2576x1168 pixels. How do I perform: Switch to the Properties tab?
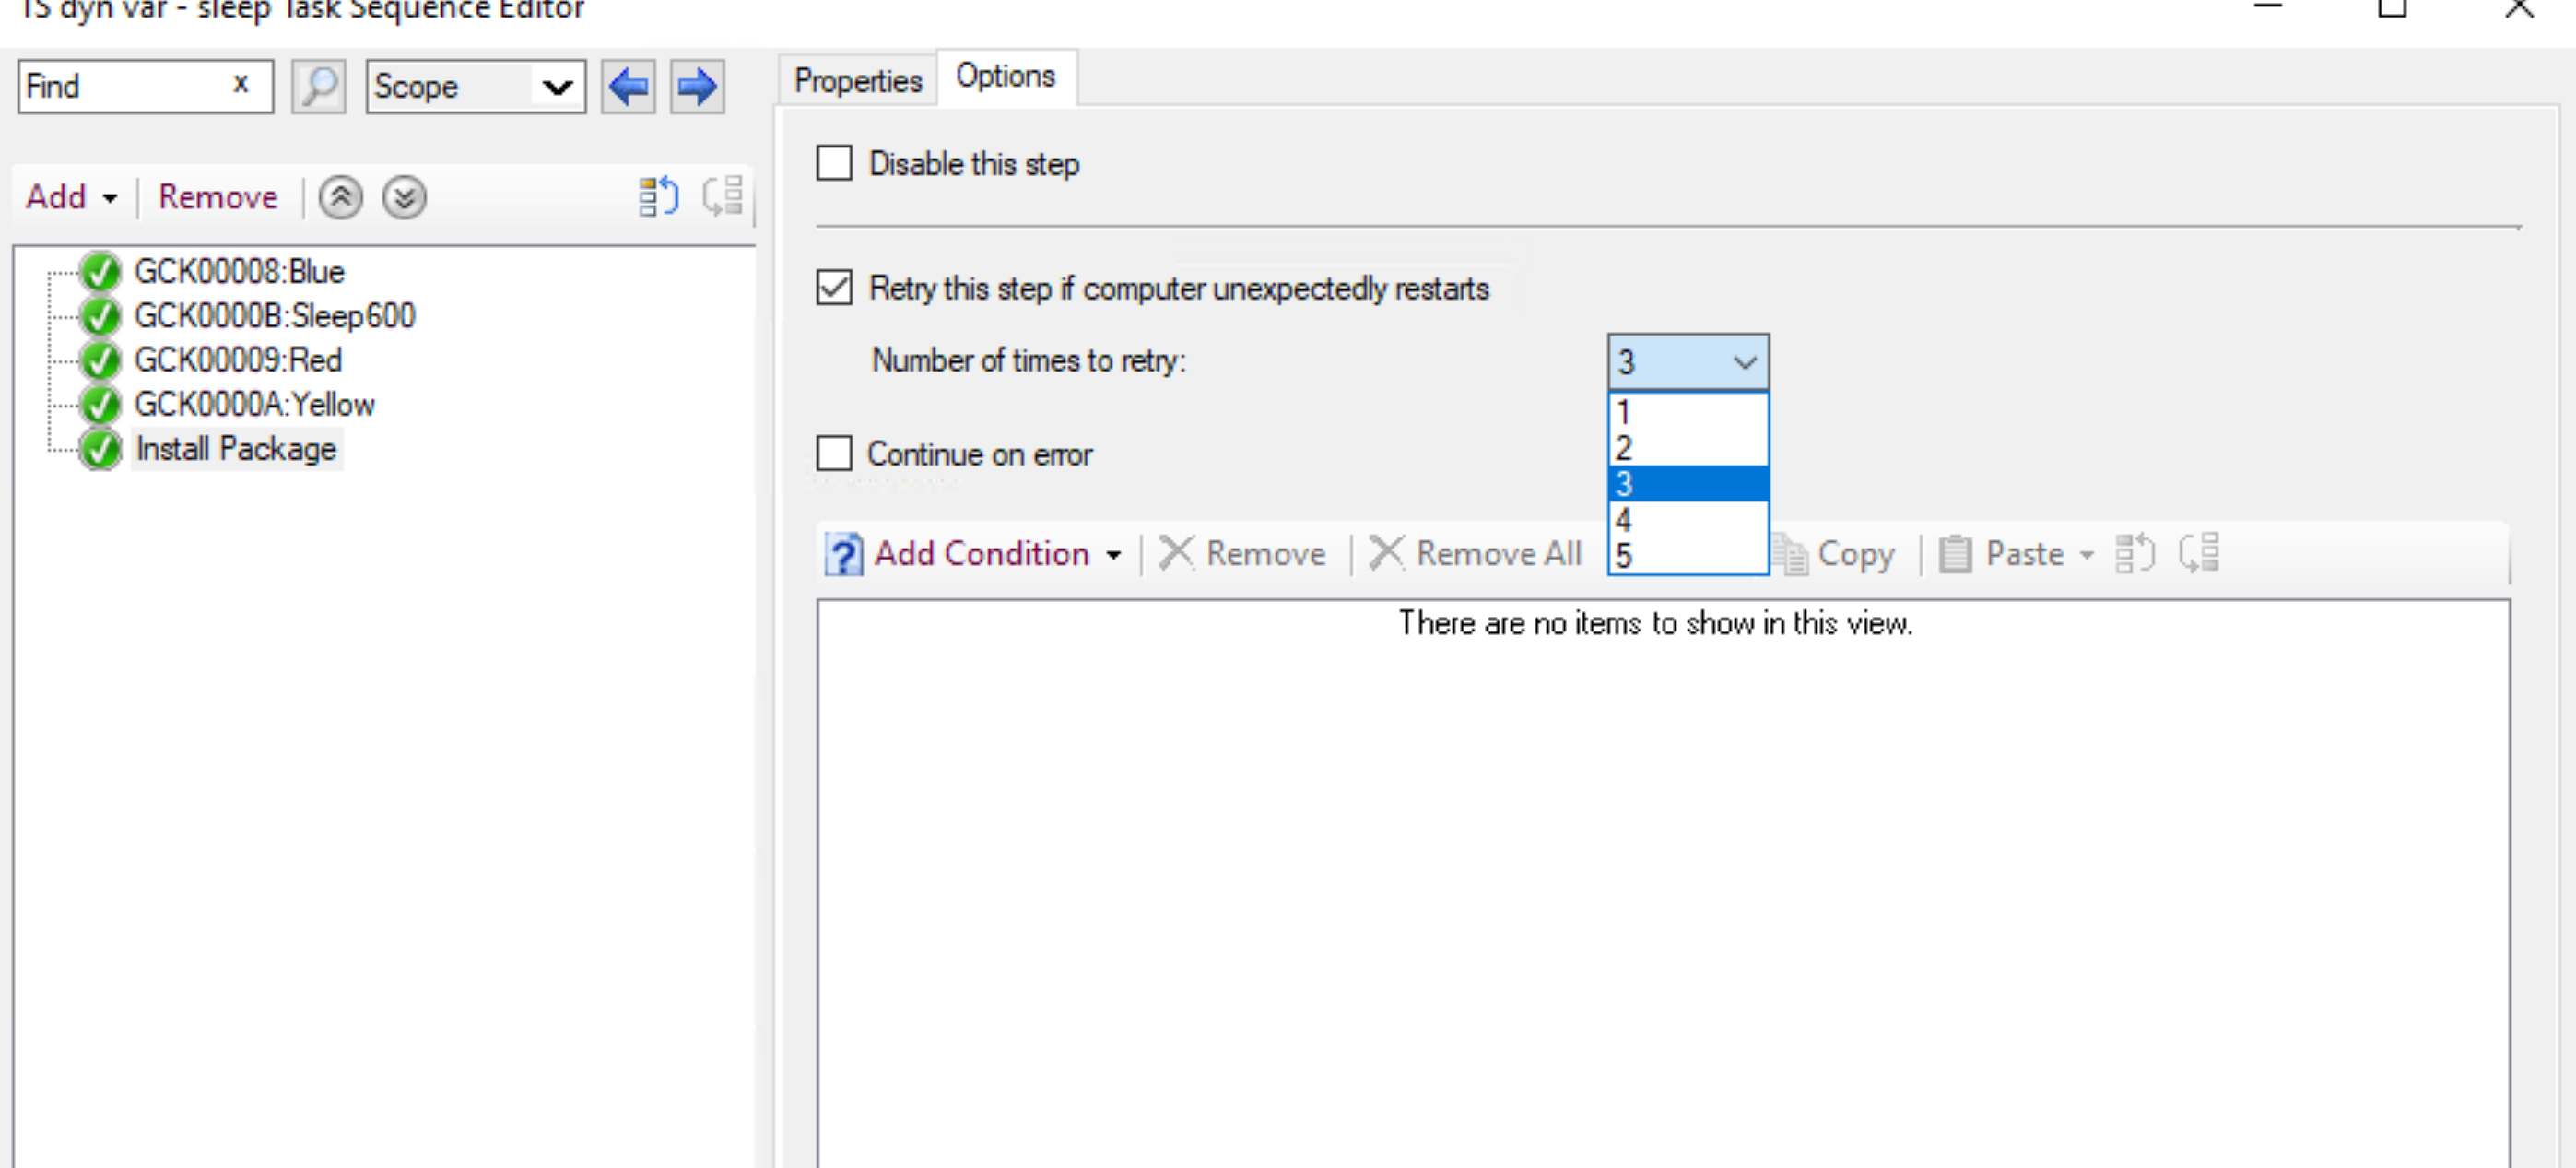(x=856, y=77)
